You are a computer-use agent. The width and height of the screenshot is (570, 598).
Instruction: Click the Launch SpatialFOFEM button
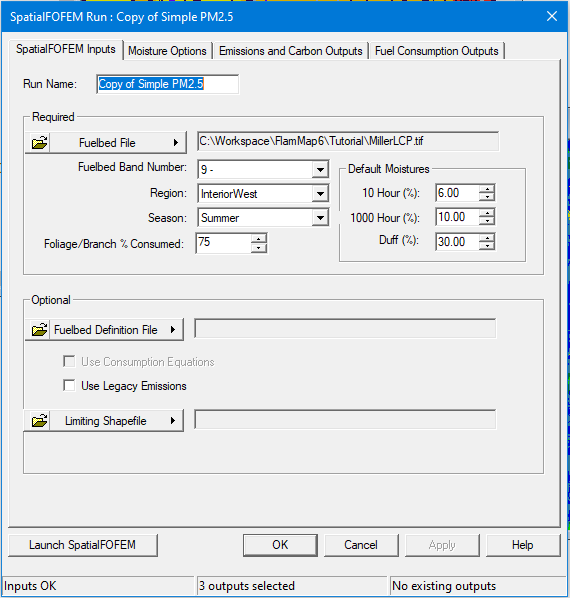point(82,545)
